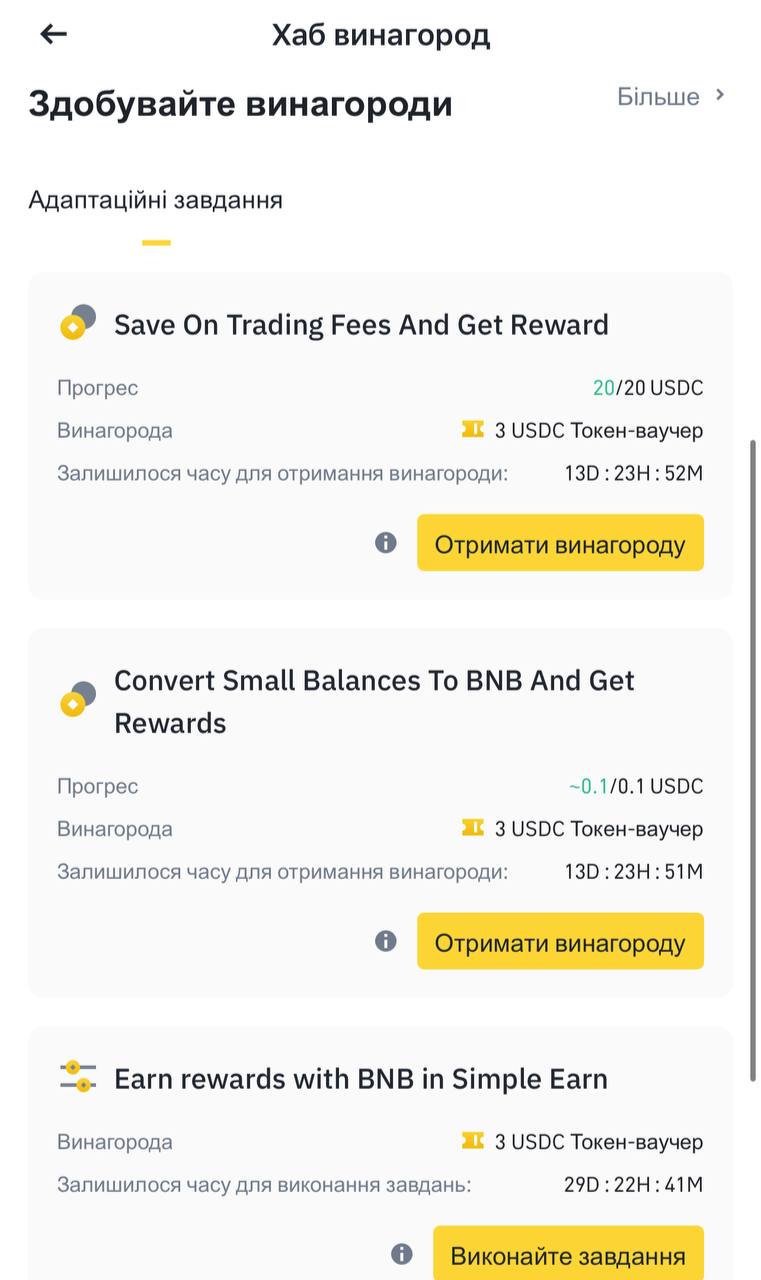Open Earn rewards with BNB in Simple Earn title
The height and width of the screenshot is (1280, 761).
click(361, 1079)
